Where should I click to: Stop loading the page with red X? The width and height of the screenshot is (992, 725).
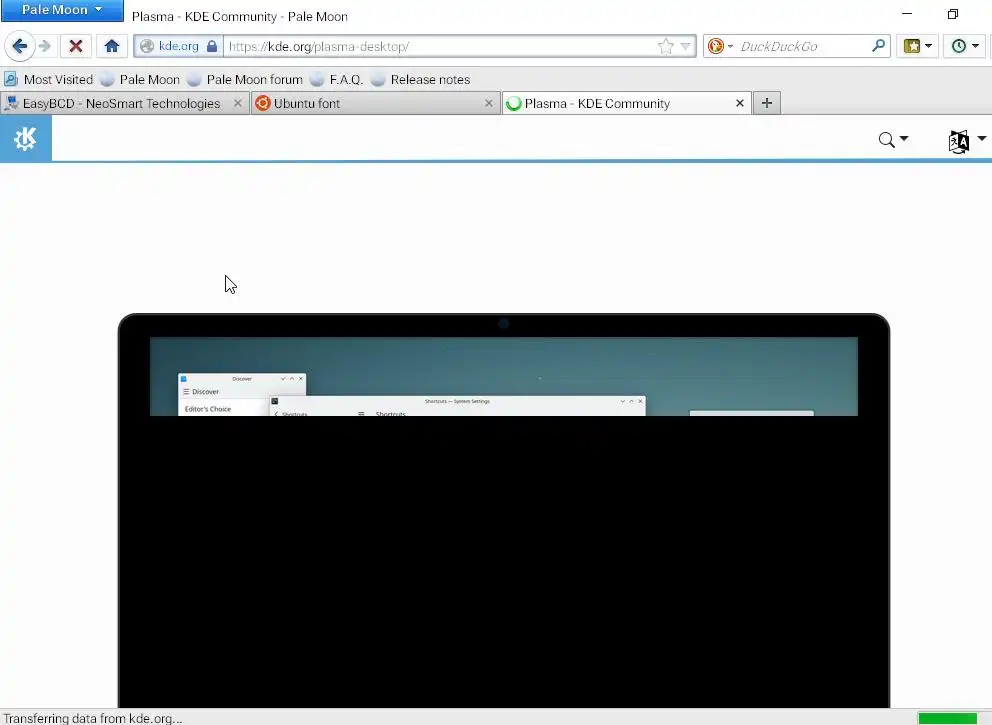click(x=76, y=46)
